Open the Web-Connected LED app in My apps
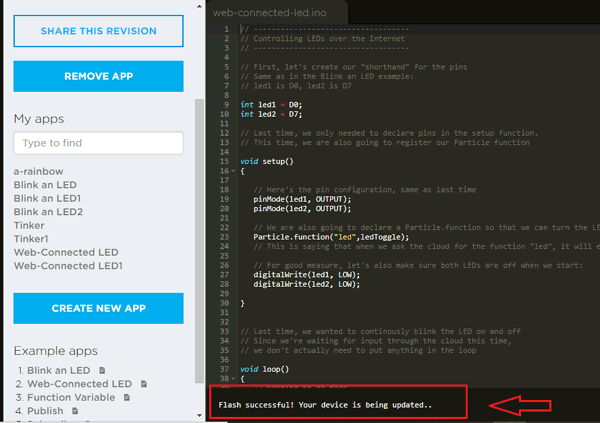 [66, 252]
